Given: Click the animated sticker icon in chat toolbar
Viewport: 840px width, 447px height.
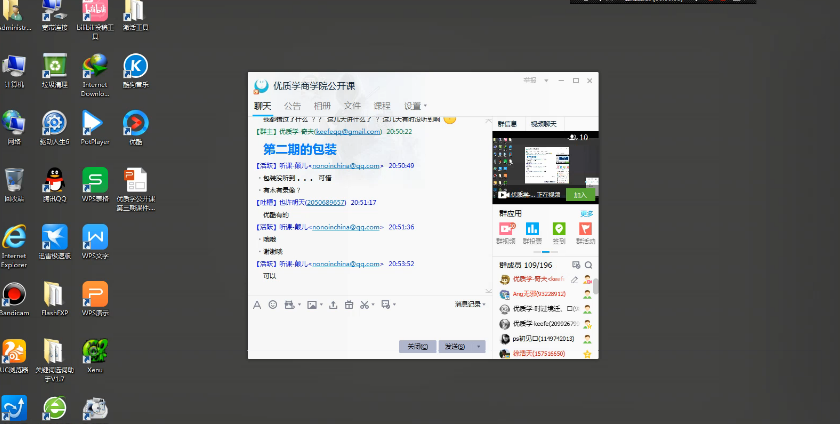Looking at the screenshot, I should (x=289, y=304).
